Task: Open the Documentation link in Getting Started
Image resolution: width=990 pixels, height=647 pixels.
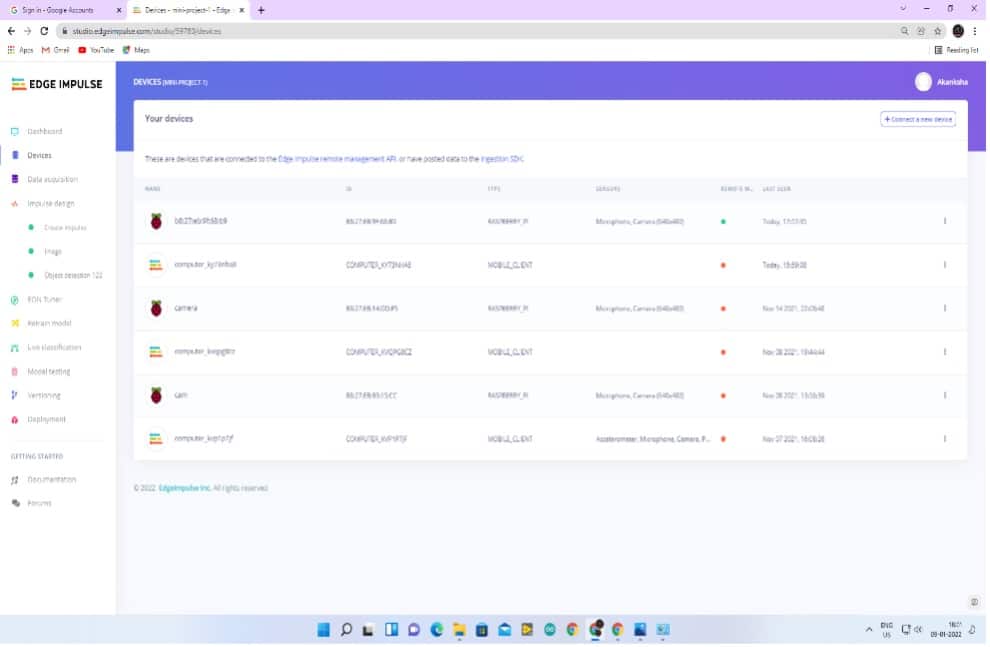Action: click(x=51, y=479)
